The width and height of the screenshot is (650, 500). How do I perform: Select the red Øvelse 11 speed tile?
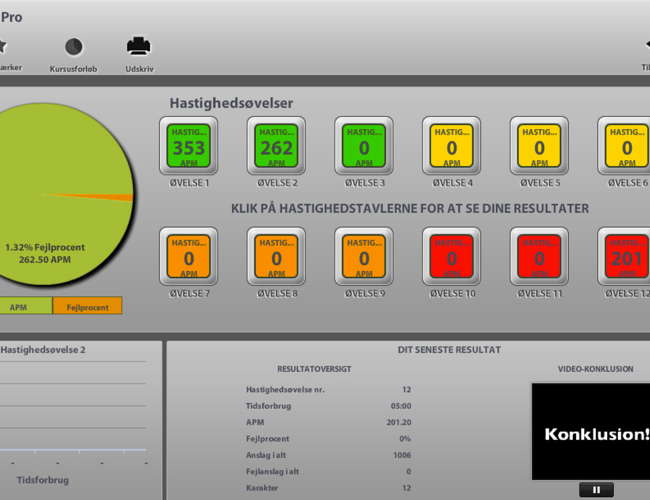pos(539,256)
